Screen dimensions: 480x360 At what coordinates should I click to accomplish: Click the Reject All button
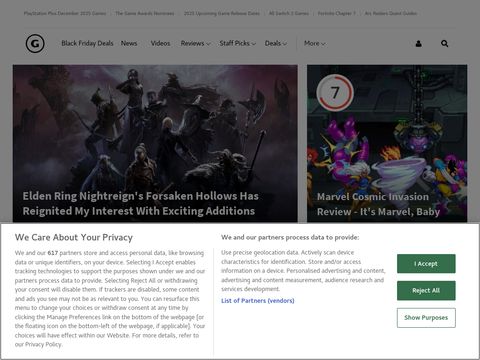click(x=426, y=291)
